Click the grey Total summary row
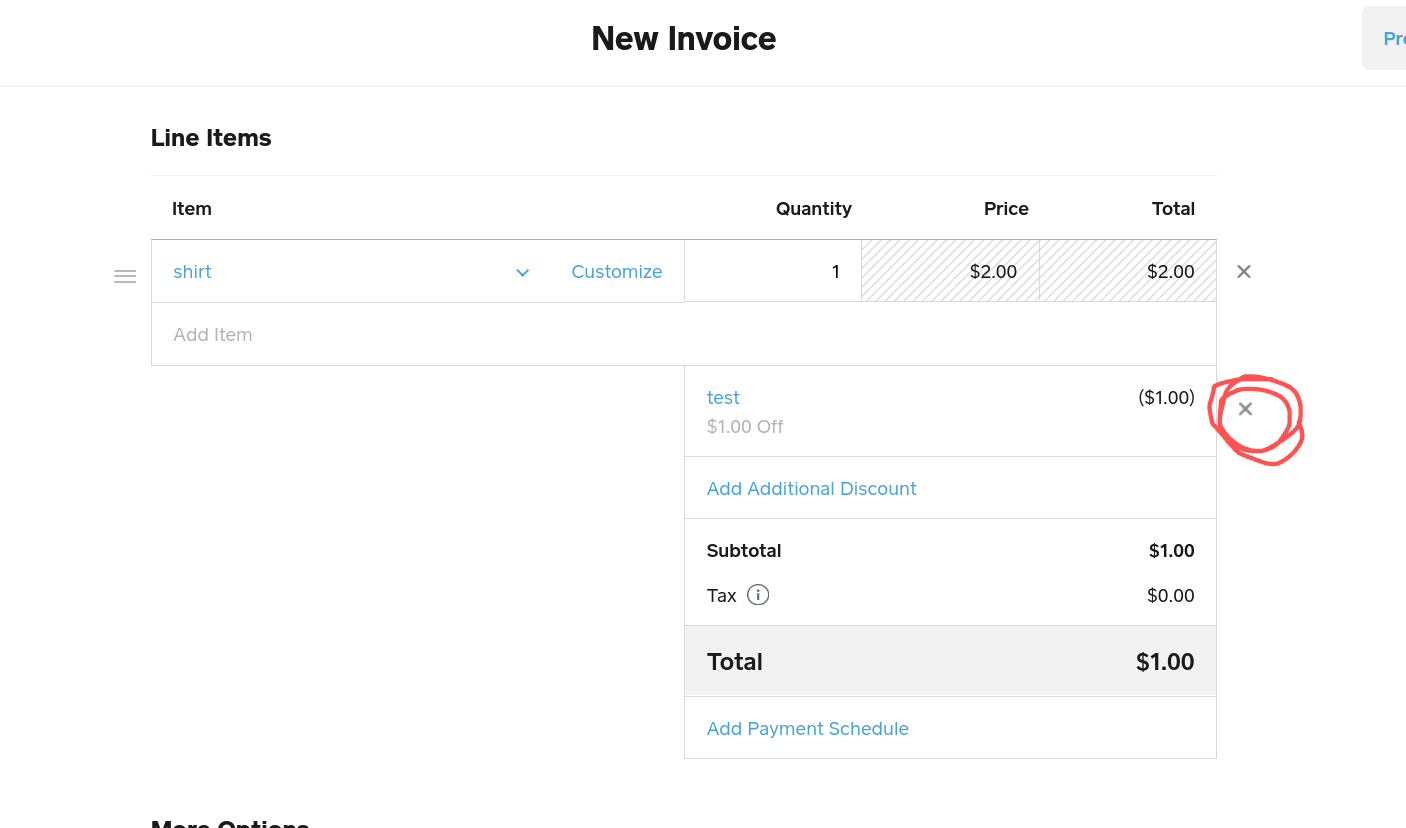The width and height of the screenshot is (1406, 828). point(950,662)
